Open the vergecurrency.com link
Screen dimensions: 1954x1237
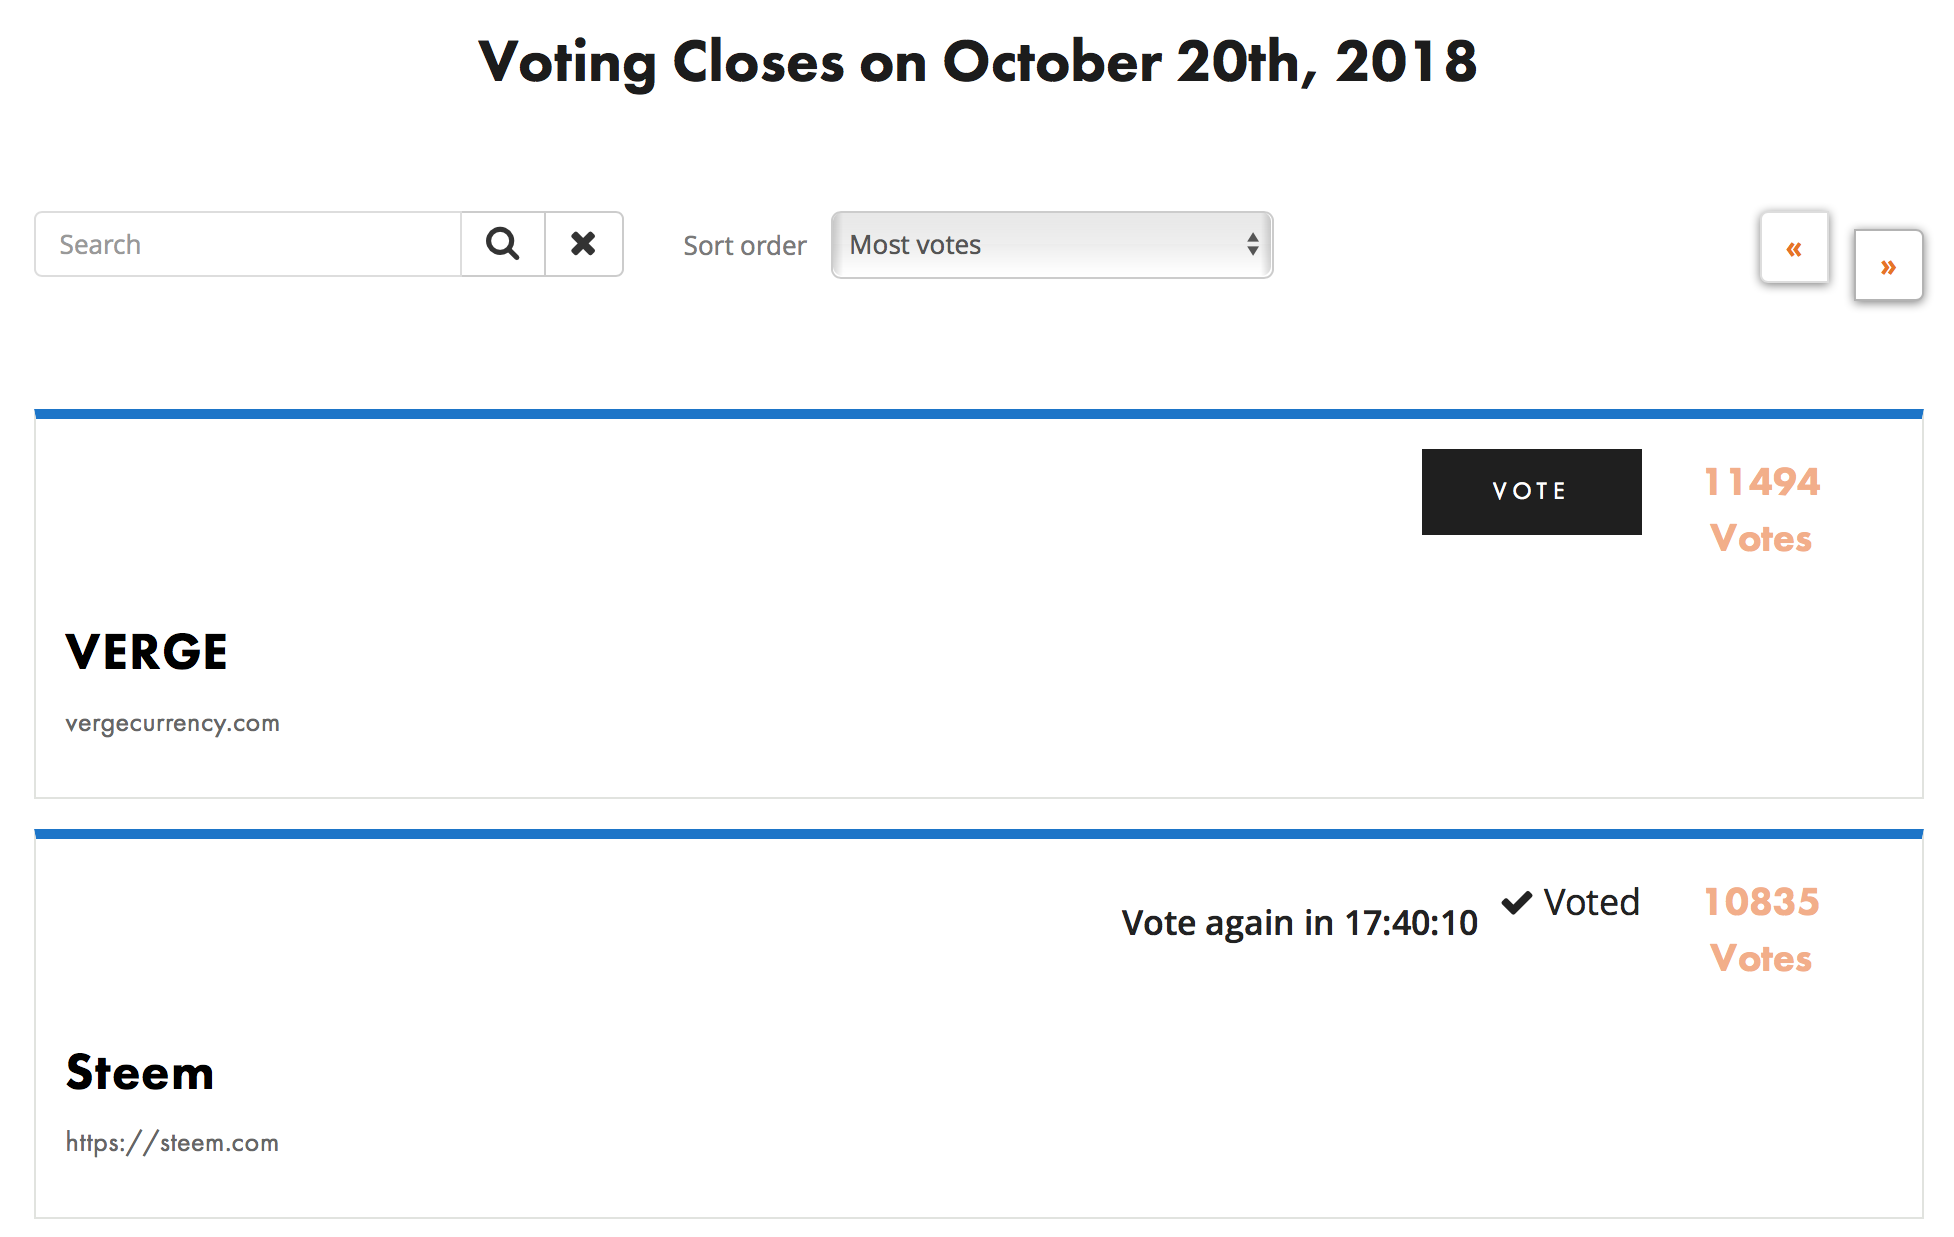(x=172, y=723)
